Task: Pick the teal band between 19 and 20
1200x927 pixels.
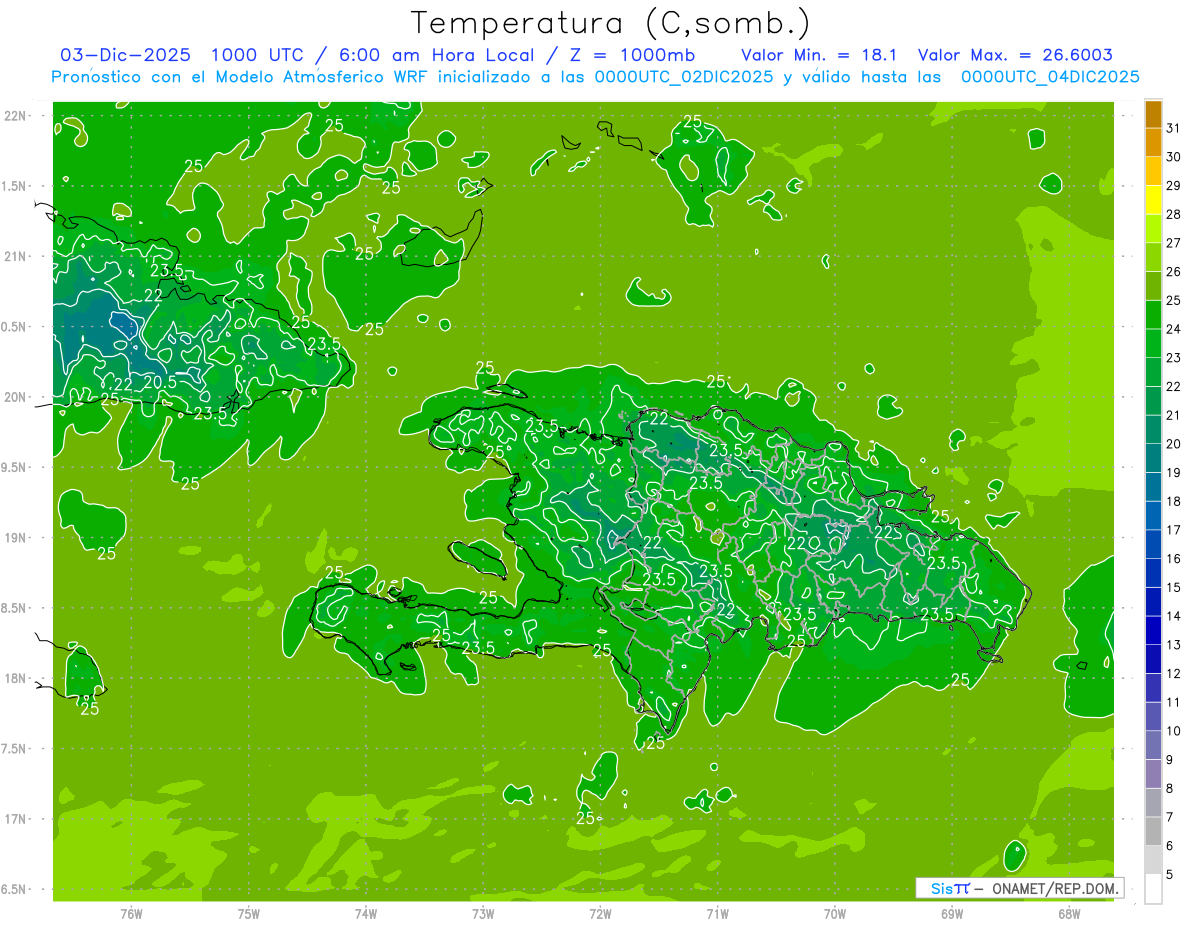Action: pos(1153,458)
